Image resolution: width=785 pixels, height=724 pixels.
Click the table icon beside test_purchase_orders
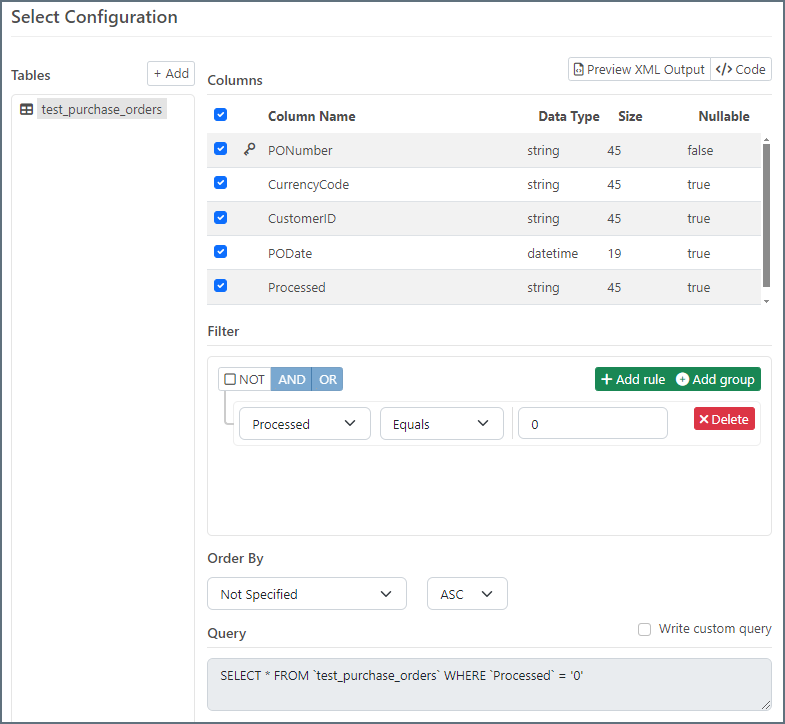(x=27, y=110)
